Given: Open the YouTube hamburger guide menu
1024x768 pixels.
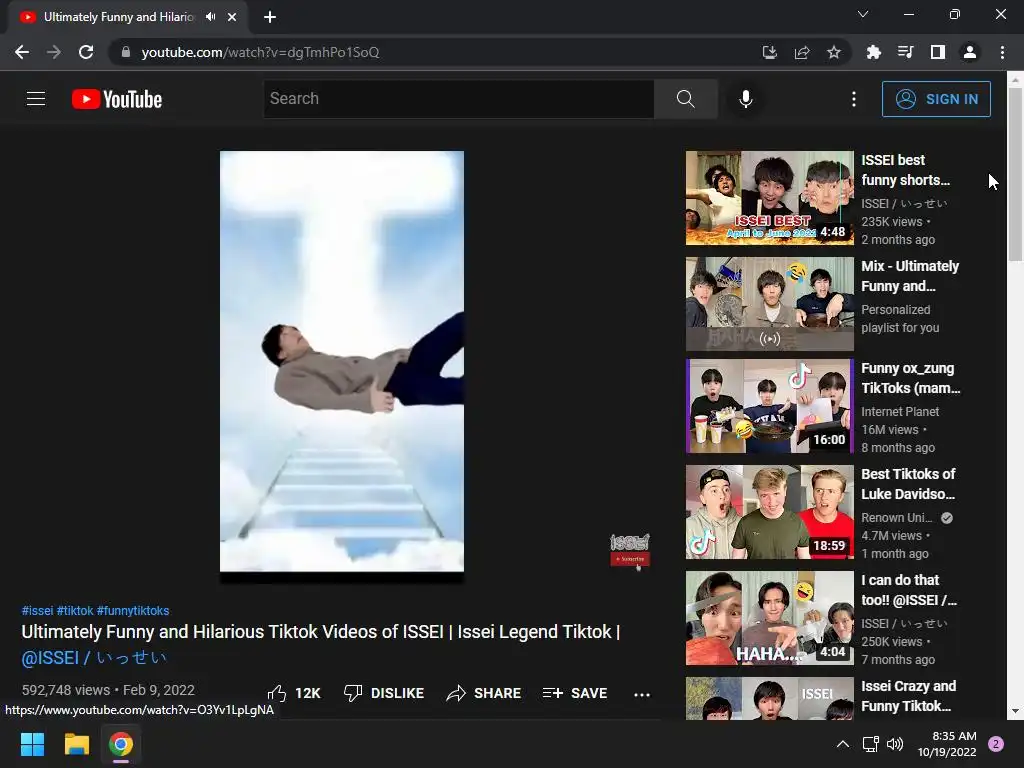Looking at the screenshot, I should 36,99.
